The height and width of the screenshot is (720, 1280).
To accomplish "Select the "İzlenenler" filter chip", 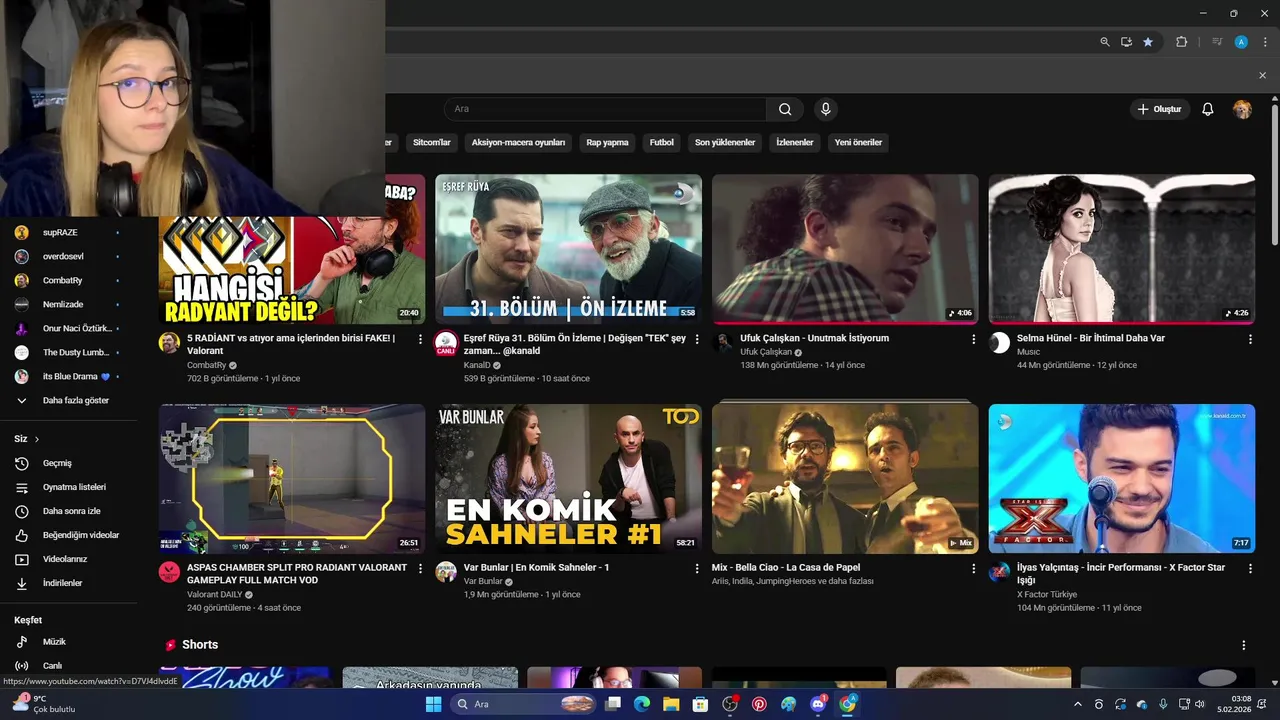I will (x=795, y=142).
